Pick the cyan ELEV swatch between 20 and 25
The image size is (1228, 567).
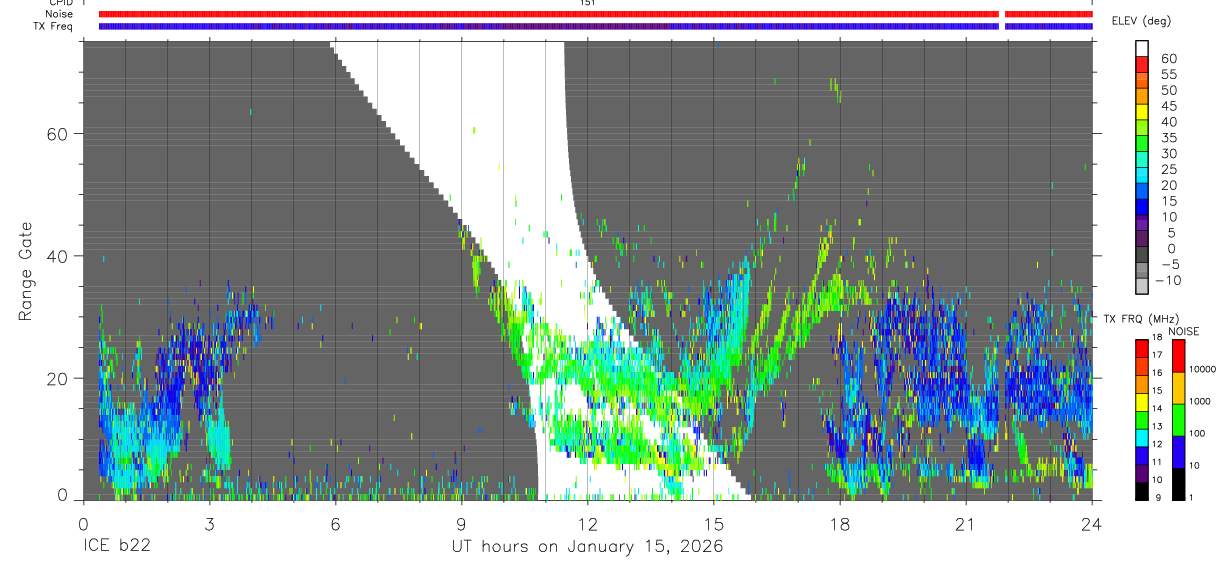[1142, 177]
